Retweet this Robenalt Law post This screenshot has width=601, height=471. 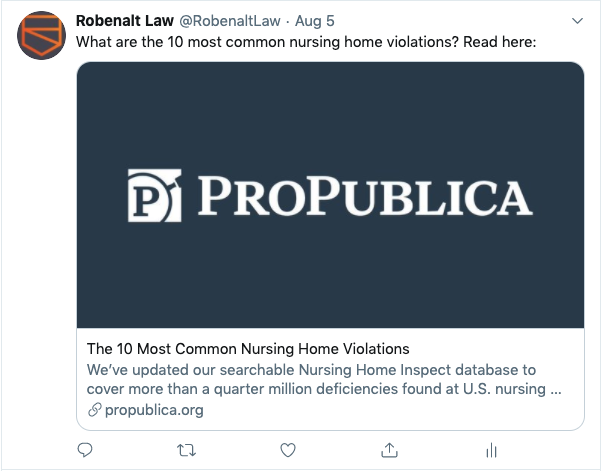click(186, 450)
